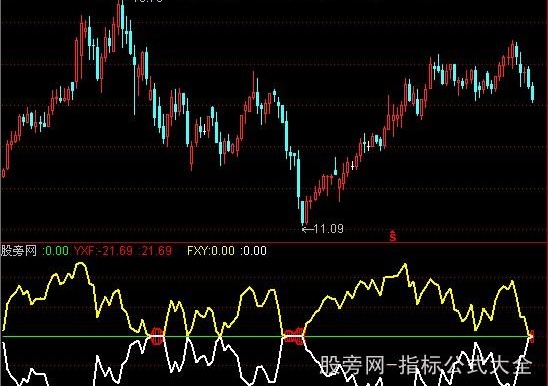548x386 pixels.
Task: Click the white :0.00 value after FXY
Action: [x=254, y=251]
